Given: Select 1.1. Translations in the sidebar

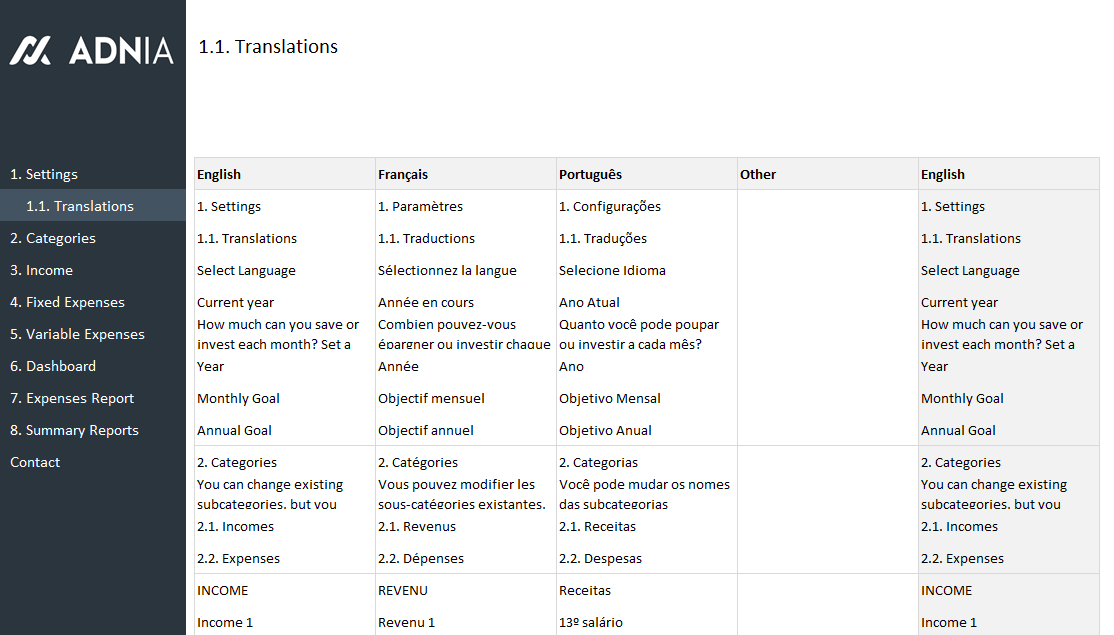Looking at the screenshot, I should point(80,206).
